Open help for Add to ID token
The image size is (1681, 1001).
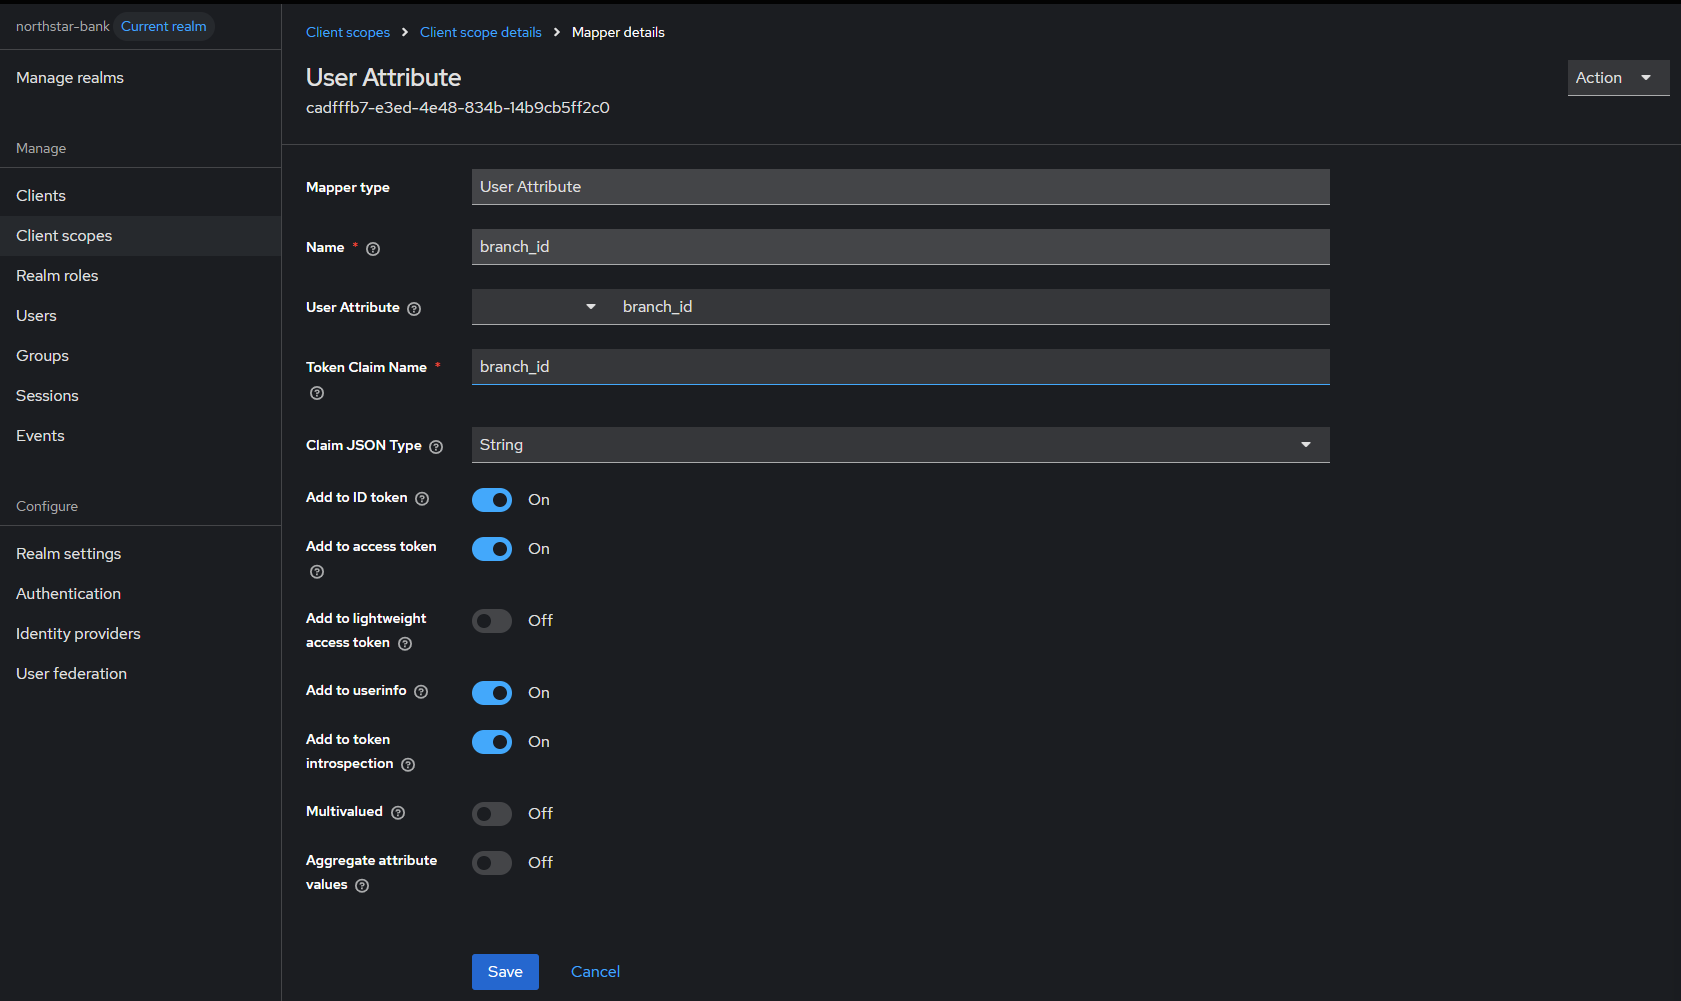(422, 499)
